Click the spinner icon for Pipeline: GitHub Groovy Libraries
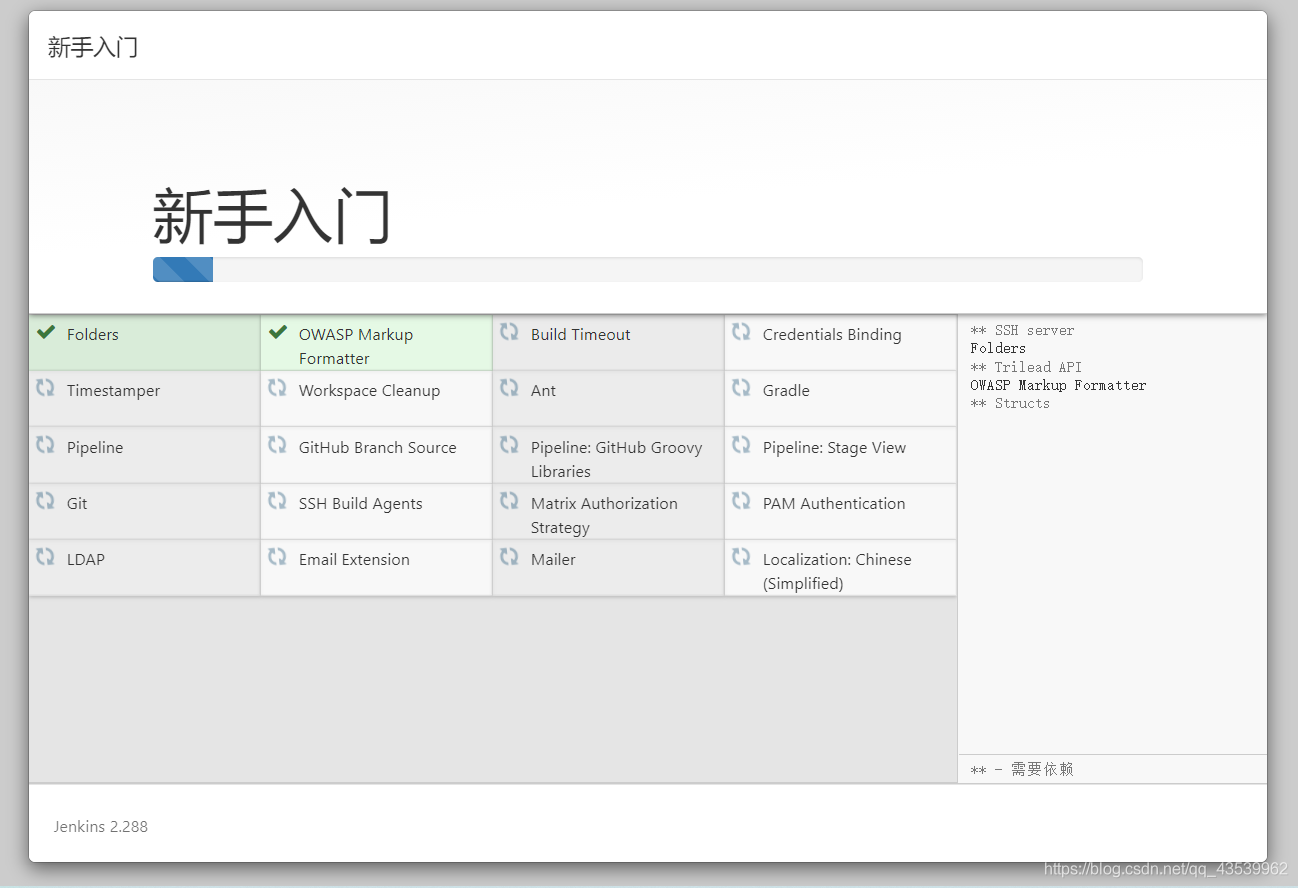This screenshot has height=888, width=1298. tap(509, 445)
